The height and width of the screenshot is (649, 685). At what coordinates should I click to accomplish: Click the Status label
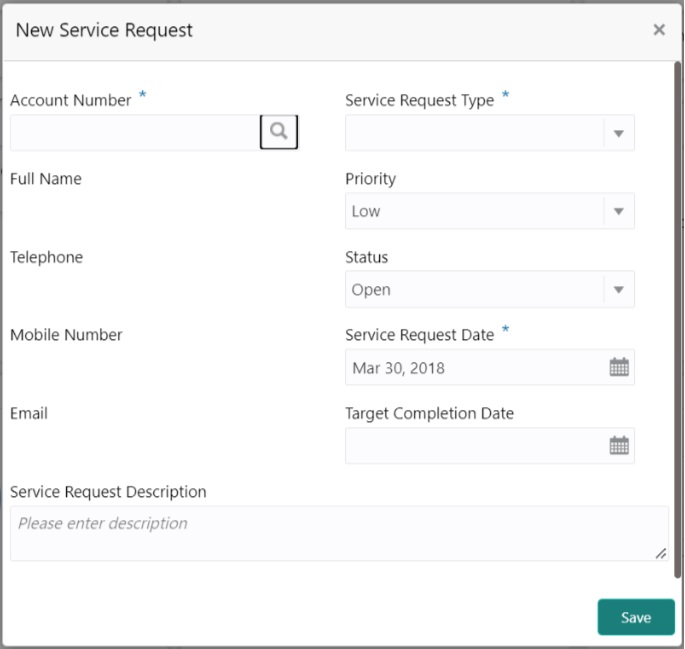367,257
